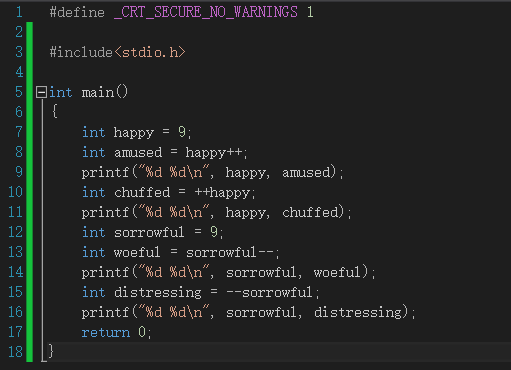Click variable sorrowful in its declaration on line 12
Viewport: 511px width, 370px height.
coord(149,232)
